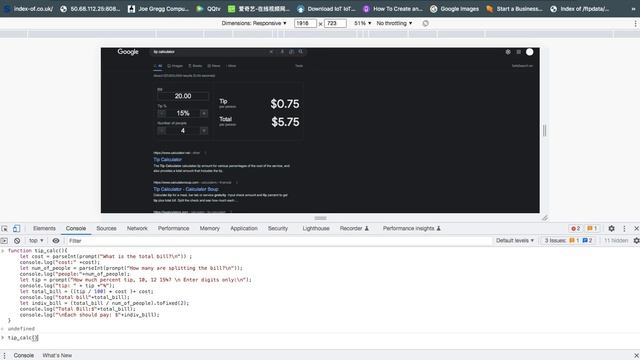Click the Google Settings gear in the page
This screenshot has width=640, height=360.
click(508, 52)
